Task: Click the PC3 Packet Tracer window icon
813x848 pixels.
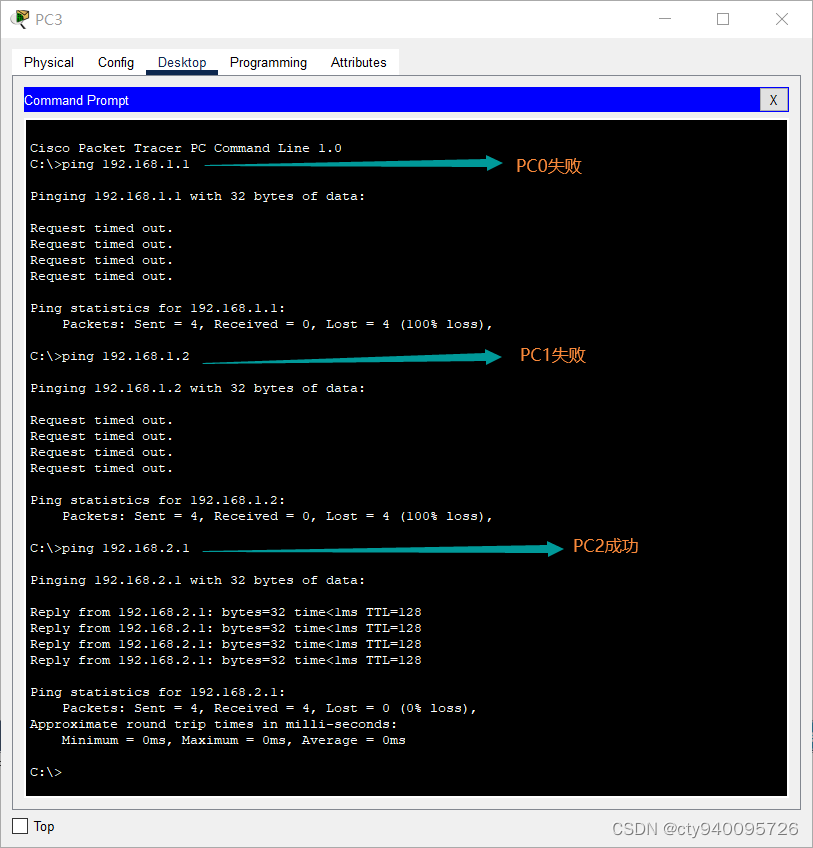Action: tap(20, 19)
